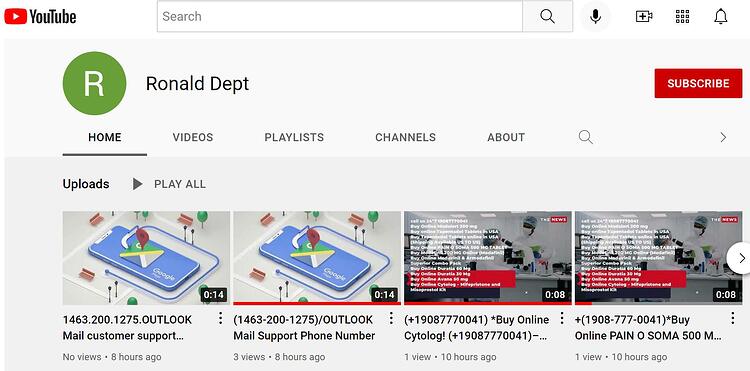Image resolution: width=750 pixels, height=371 pixels.
Task: Switch to the HOME tab
Action: coord(105,137)
